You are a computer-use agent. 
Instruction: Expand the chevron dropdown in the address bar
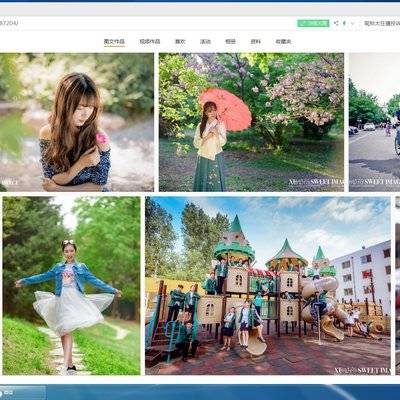tap(353, 23)
